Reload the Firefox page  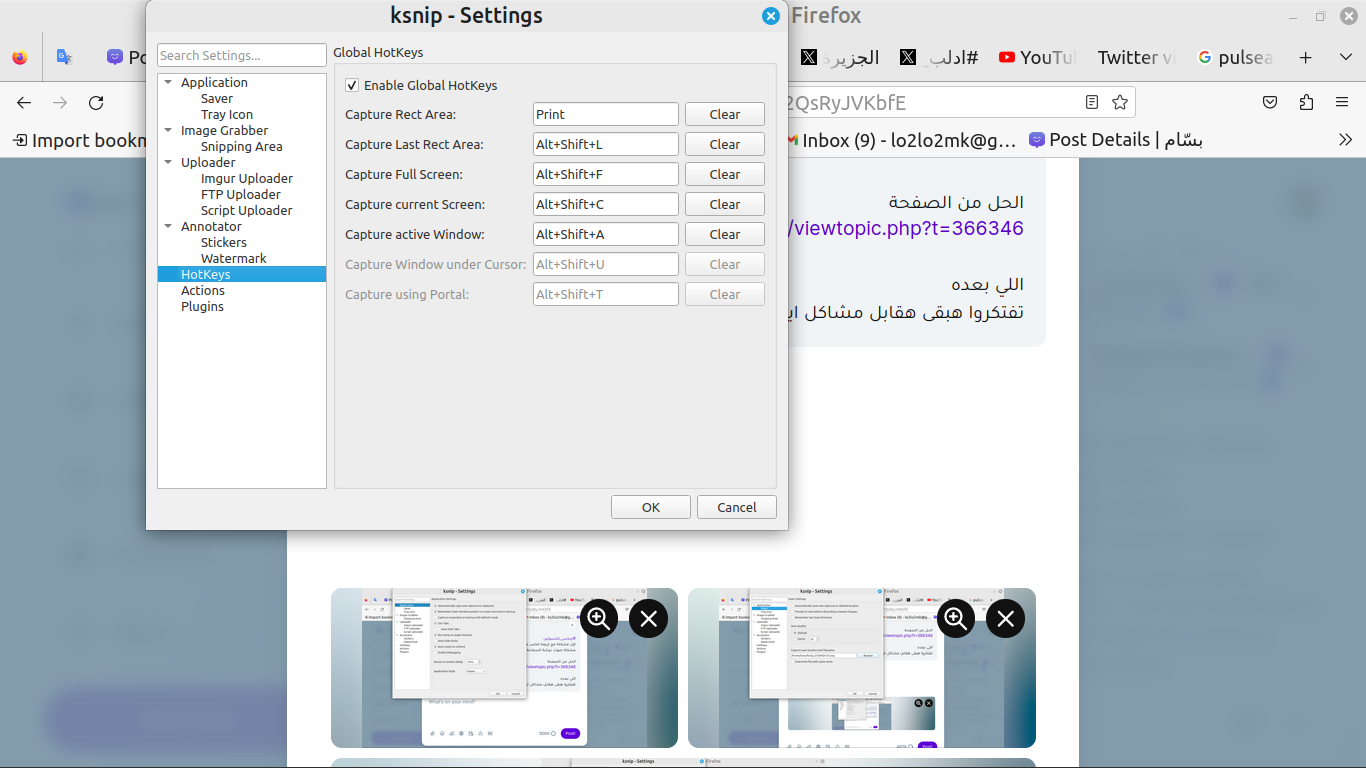tap(96, 102)
